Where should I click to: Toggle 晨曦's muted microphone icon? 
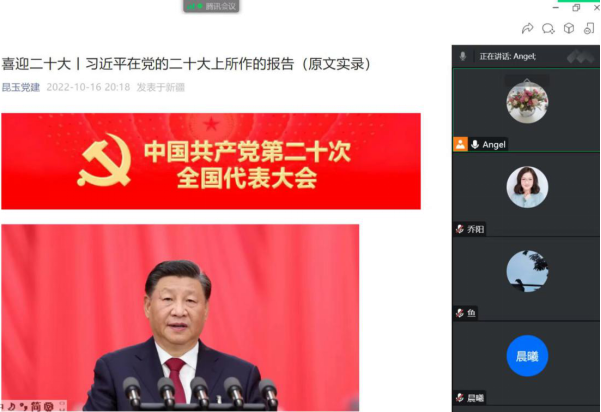click(x=460, y=397)
